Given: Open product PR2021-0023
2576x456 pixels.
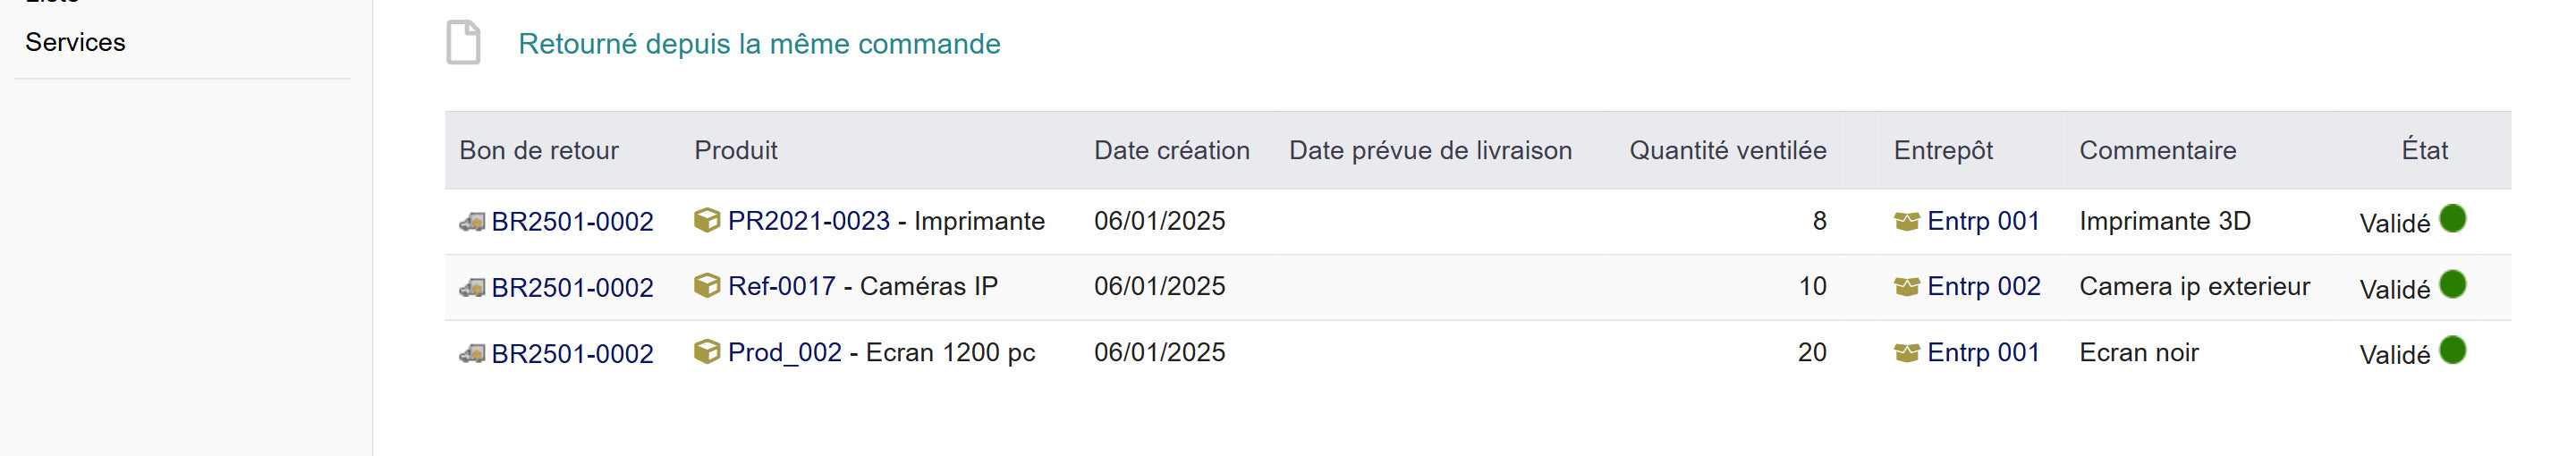Looking at the screenshot, I should tap(808, 221).
